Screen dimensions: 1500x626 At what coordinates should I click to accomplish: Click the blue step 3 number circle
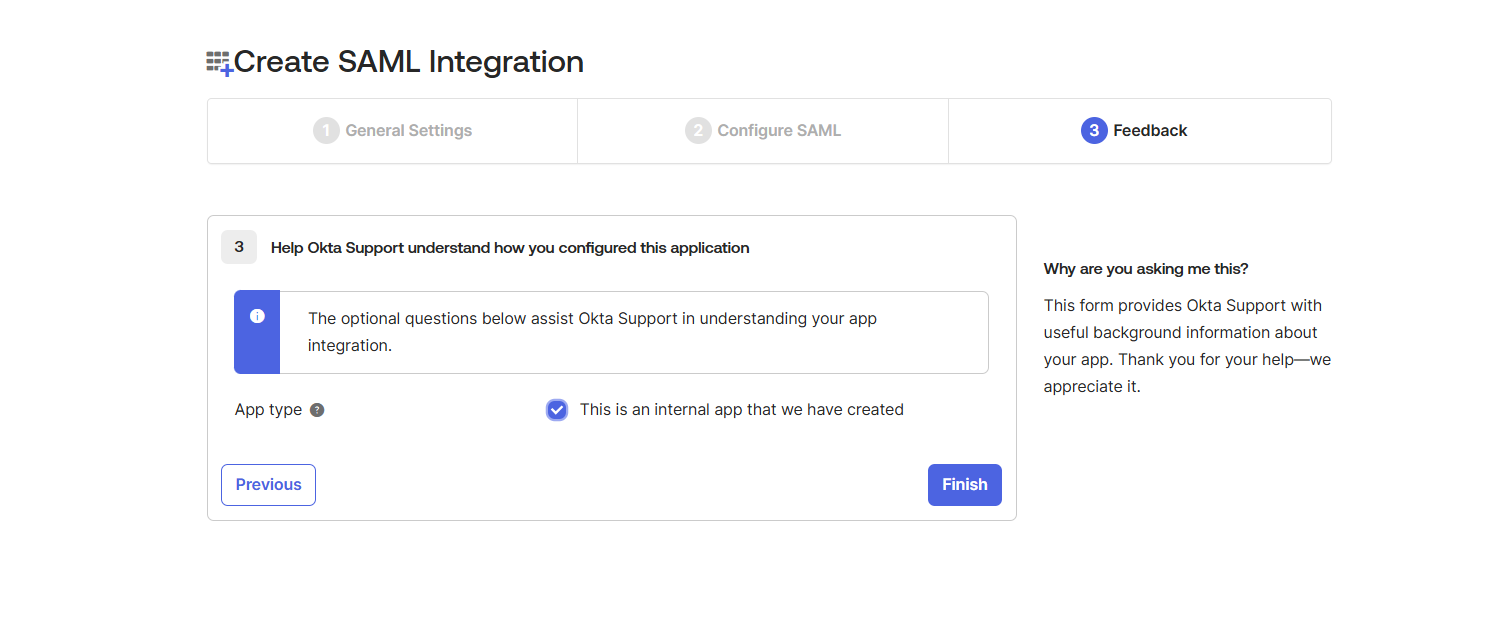click(1094, 131)
